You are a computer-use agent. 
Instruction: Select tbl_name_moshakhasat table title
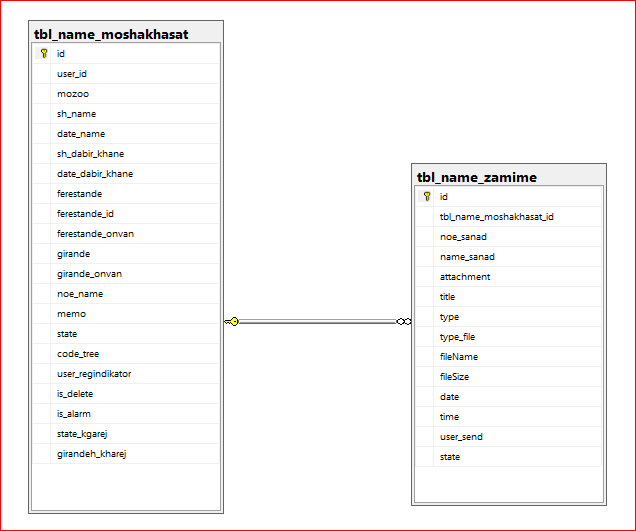coord(111,34)
